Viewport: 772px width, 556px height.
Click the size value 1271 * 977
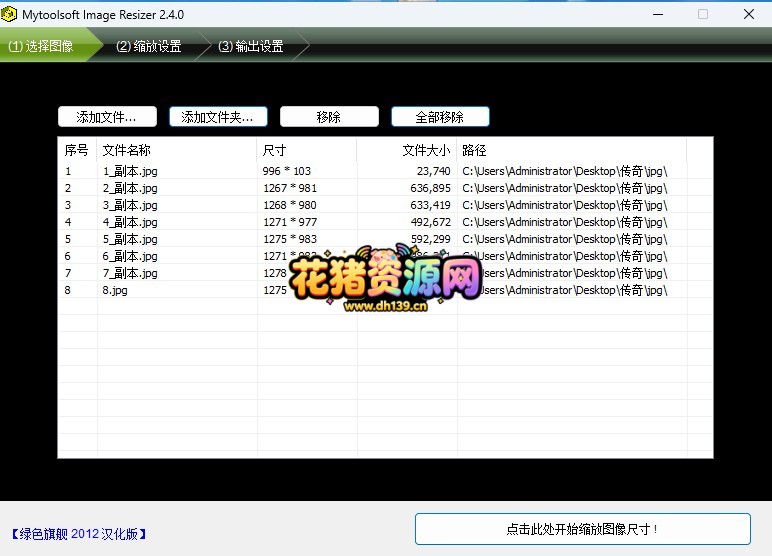[290, 222]
